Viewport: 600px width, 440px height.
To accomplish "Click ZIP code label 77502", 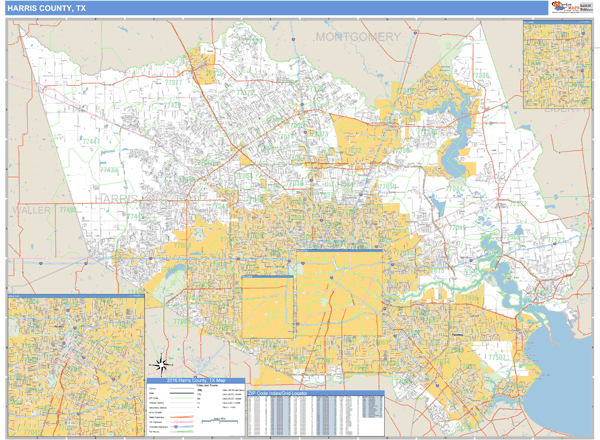I will (x=497, y=357).
